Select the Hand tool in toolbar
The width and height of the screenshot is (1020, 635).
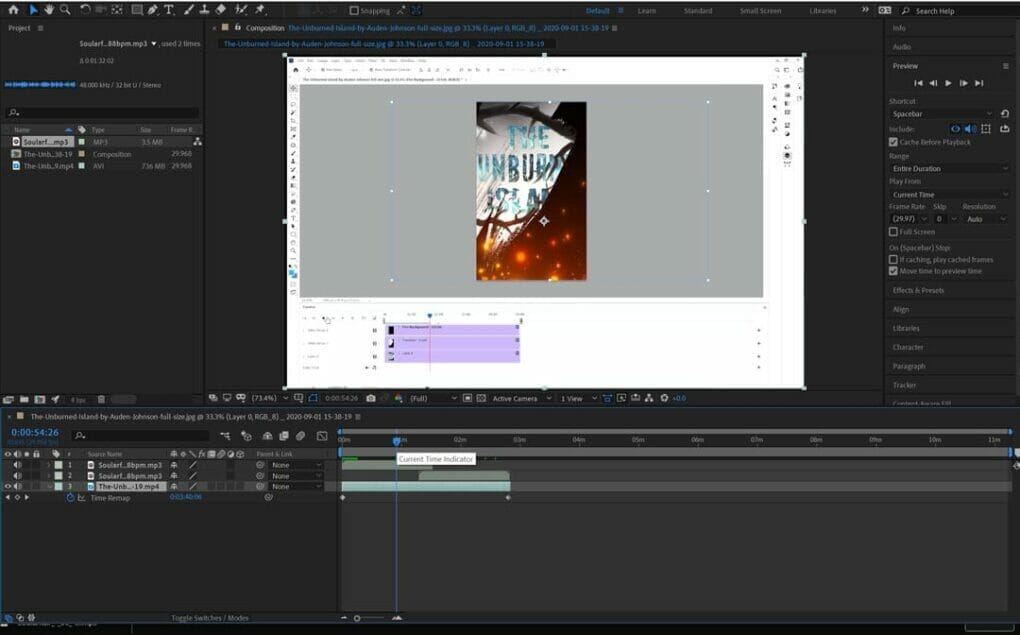click(48, 9)
